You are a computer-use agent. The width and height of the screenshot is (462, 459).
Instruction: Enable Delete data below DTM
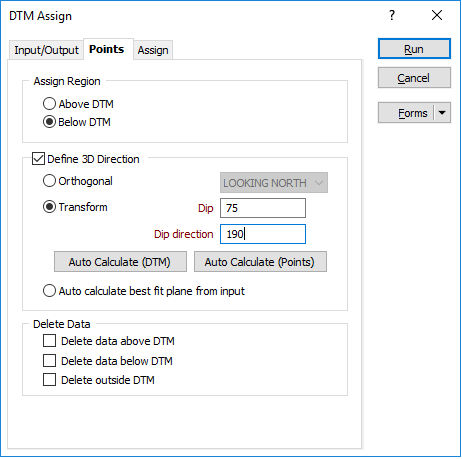coord(49,361)
